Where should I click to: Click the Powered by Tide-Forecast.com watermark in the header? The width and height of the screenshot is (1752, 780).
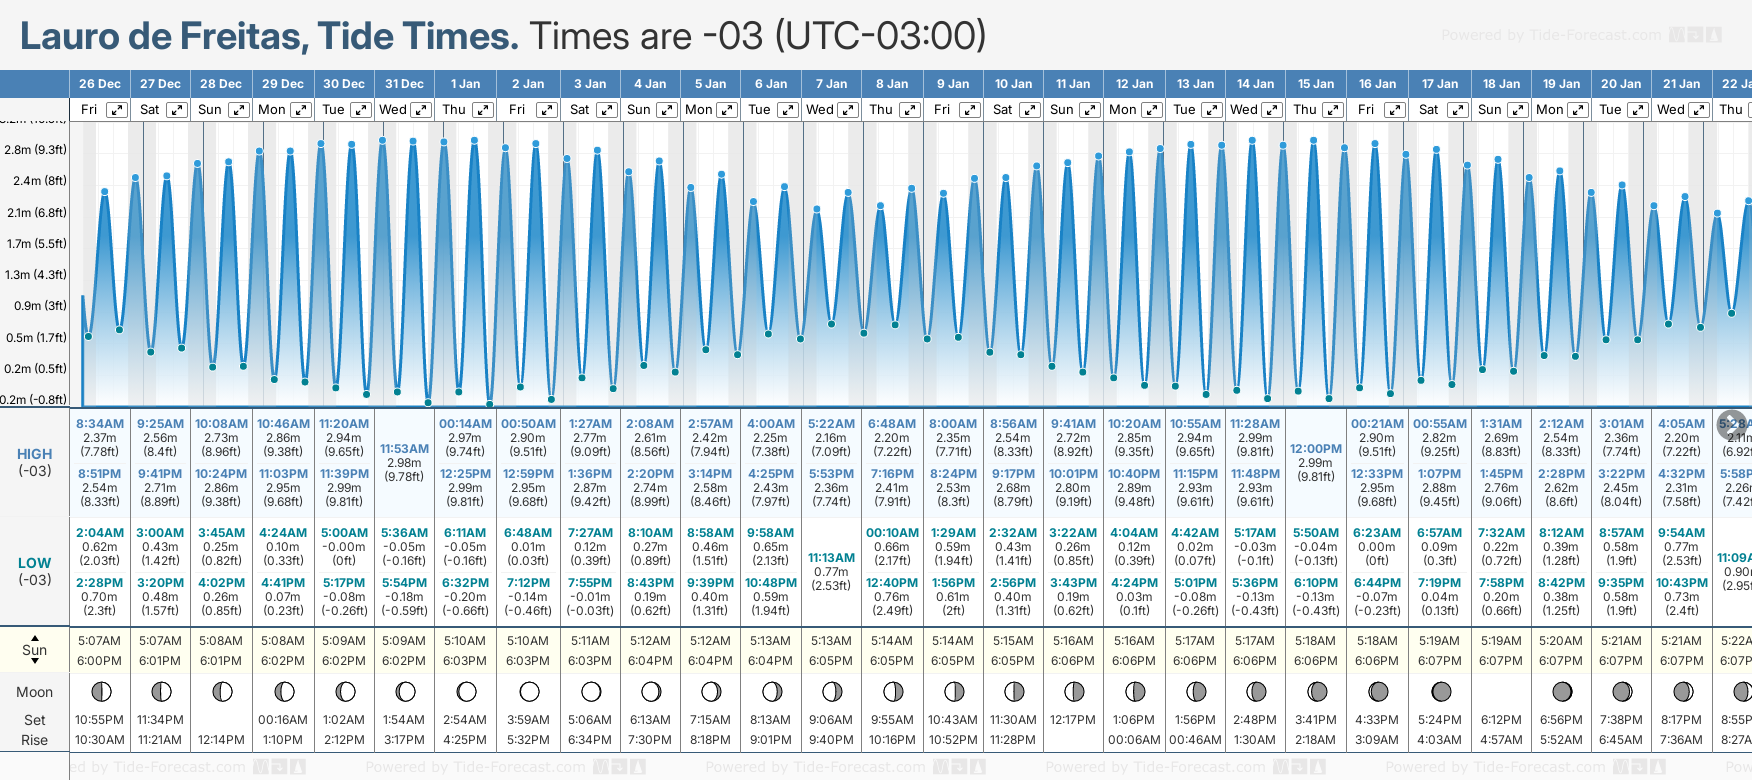pos(1551,35)
